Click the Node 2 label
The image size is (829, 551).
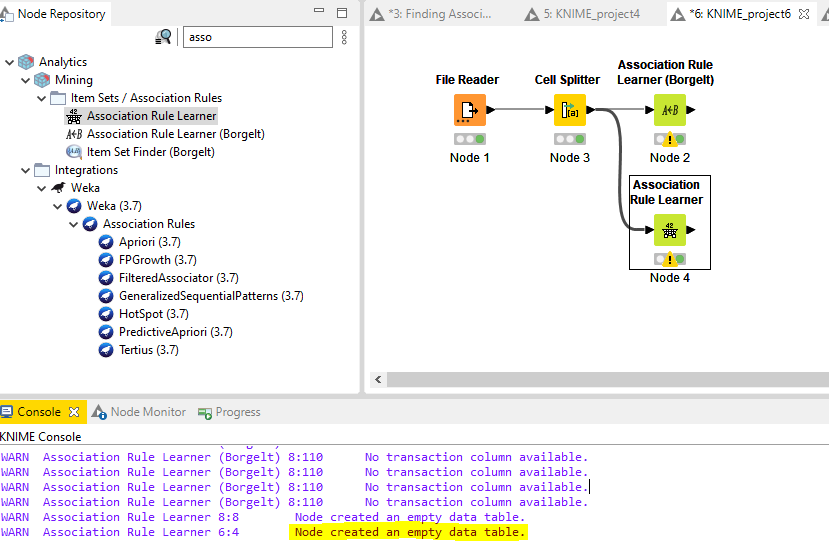670,158
